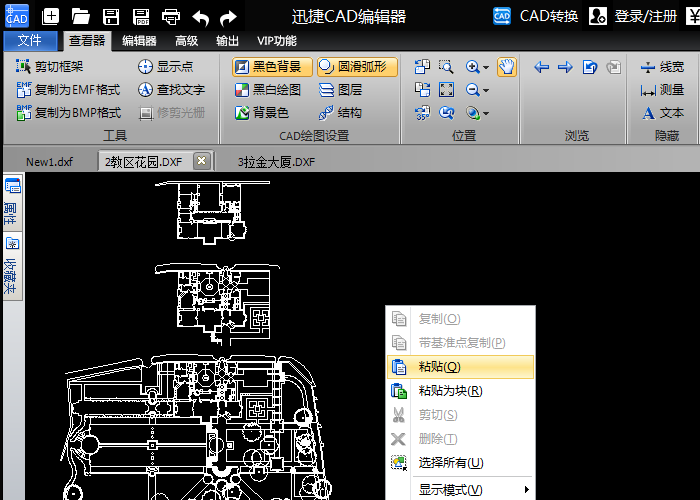Click the previous zoom view icon

(446, 113)
